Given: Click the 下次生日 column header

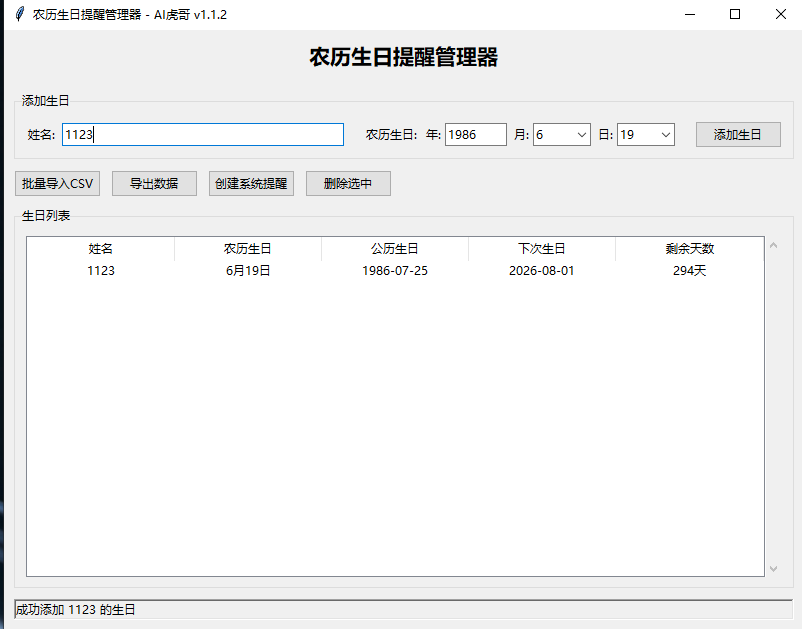Looking at the screenshot, I should (x=540, y=248).
